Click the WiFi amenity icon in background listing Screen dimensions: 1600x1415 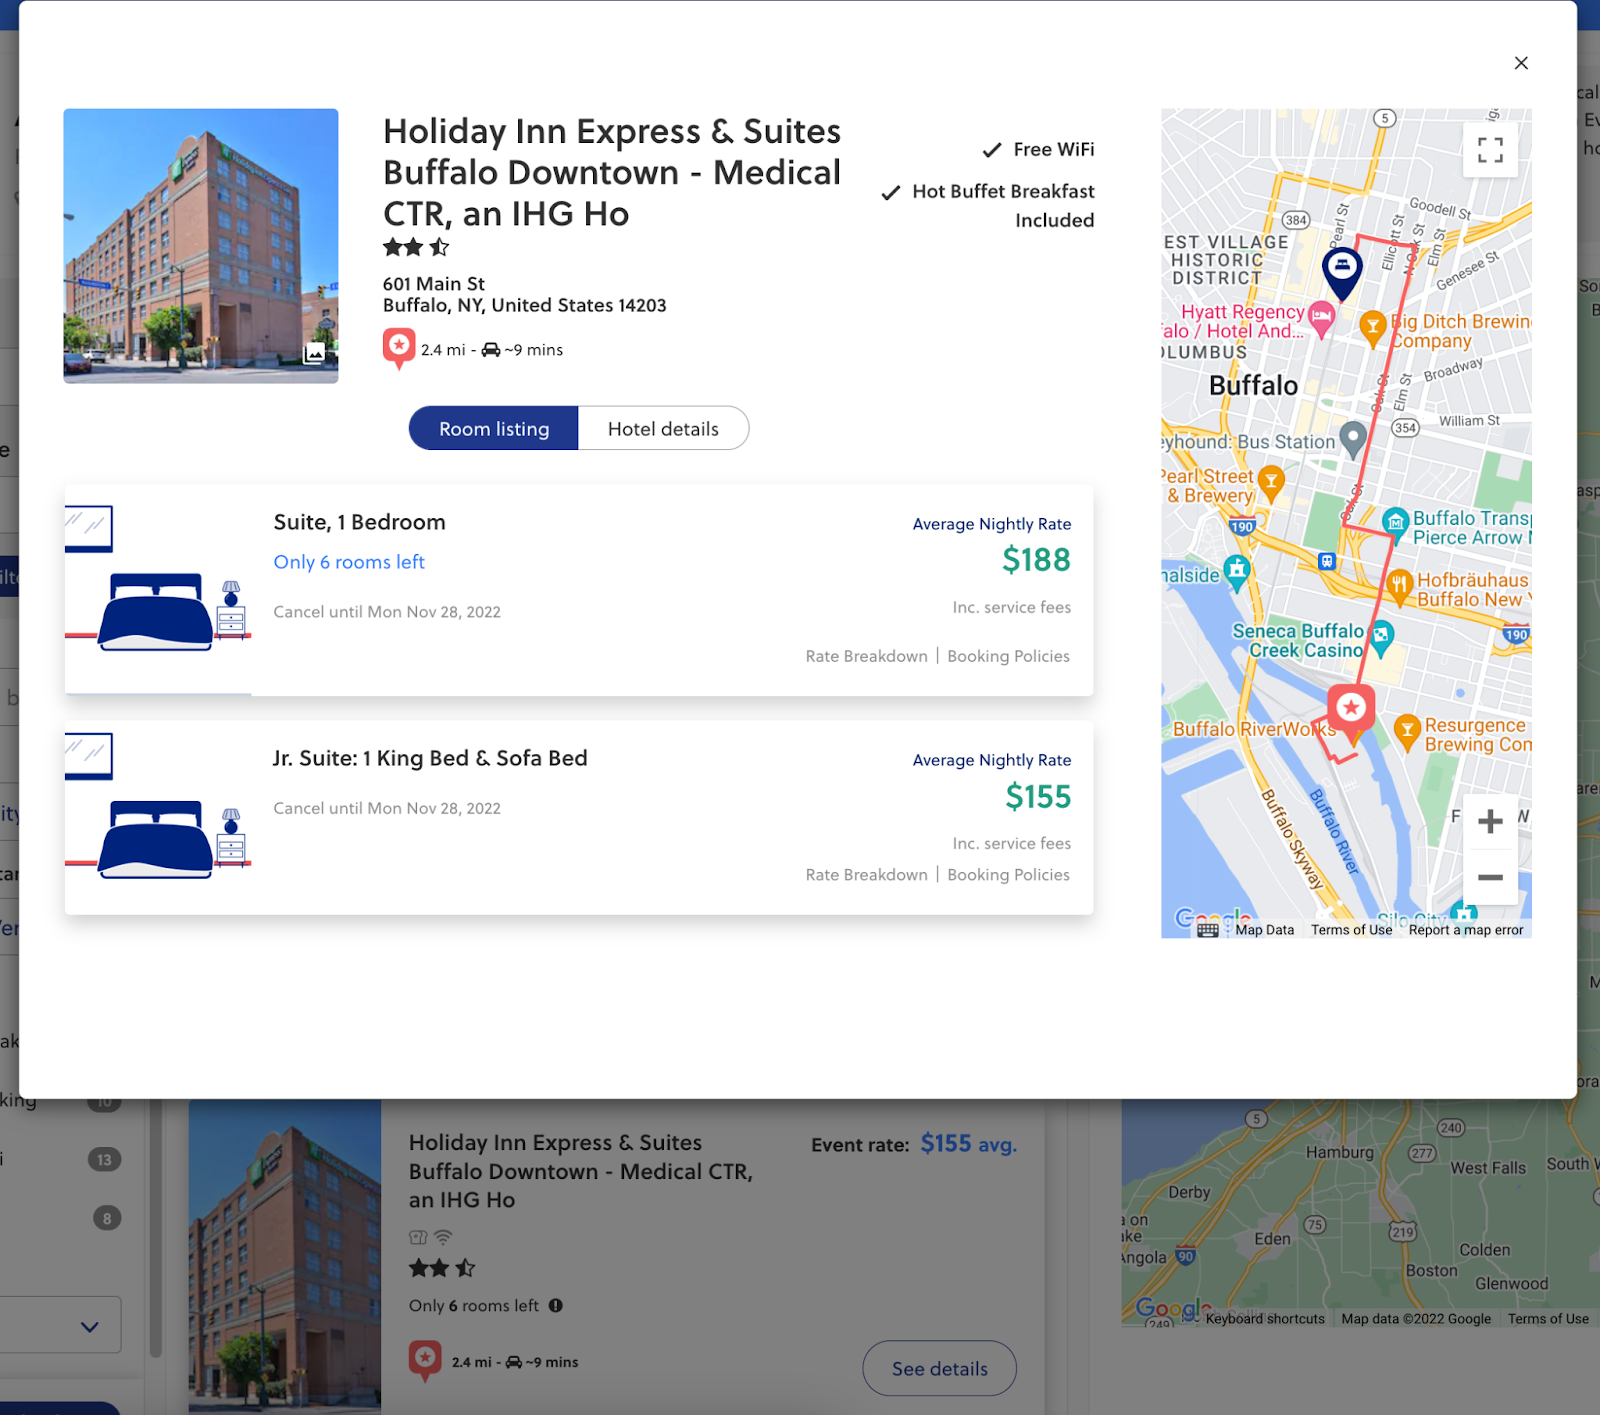tap(443, 1237)
